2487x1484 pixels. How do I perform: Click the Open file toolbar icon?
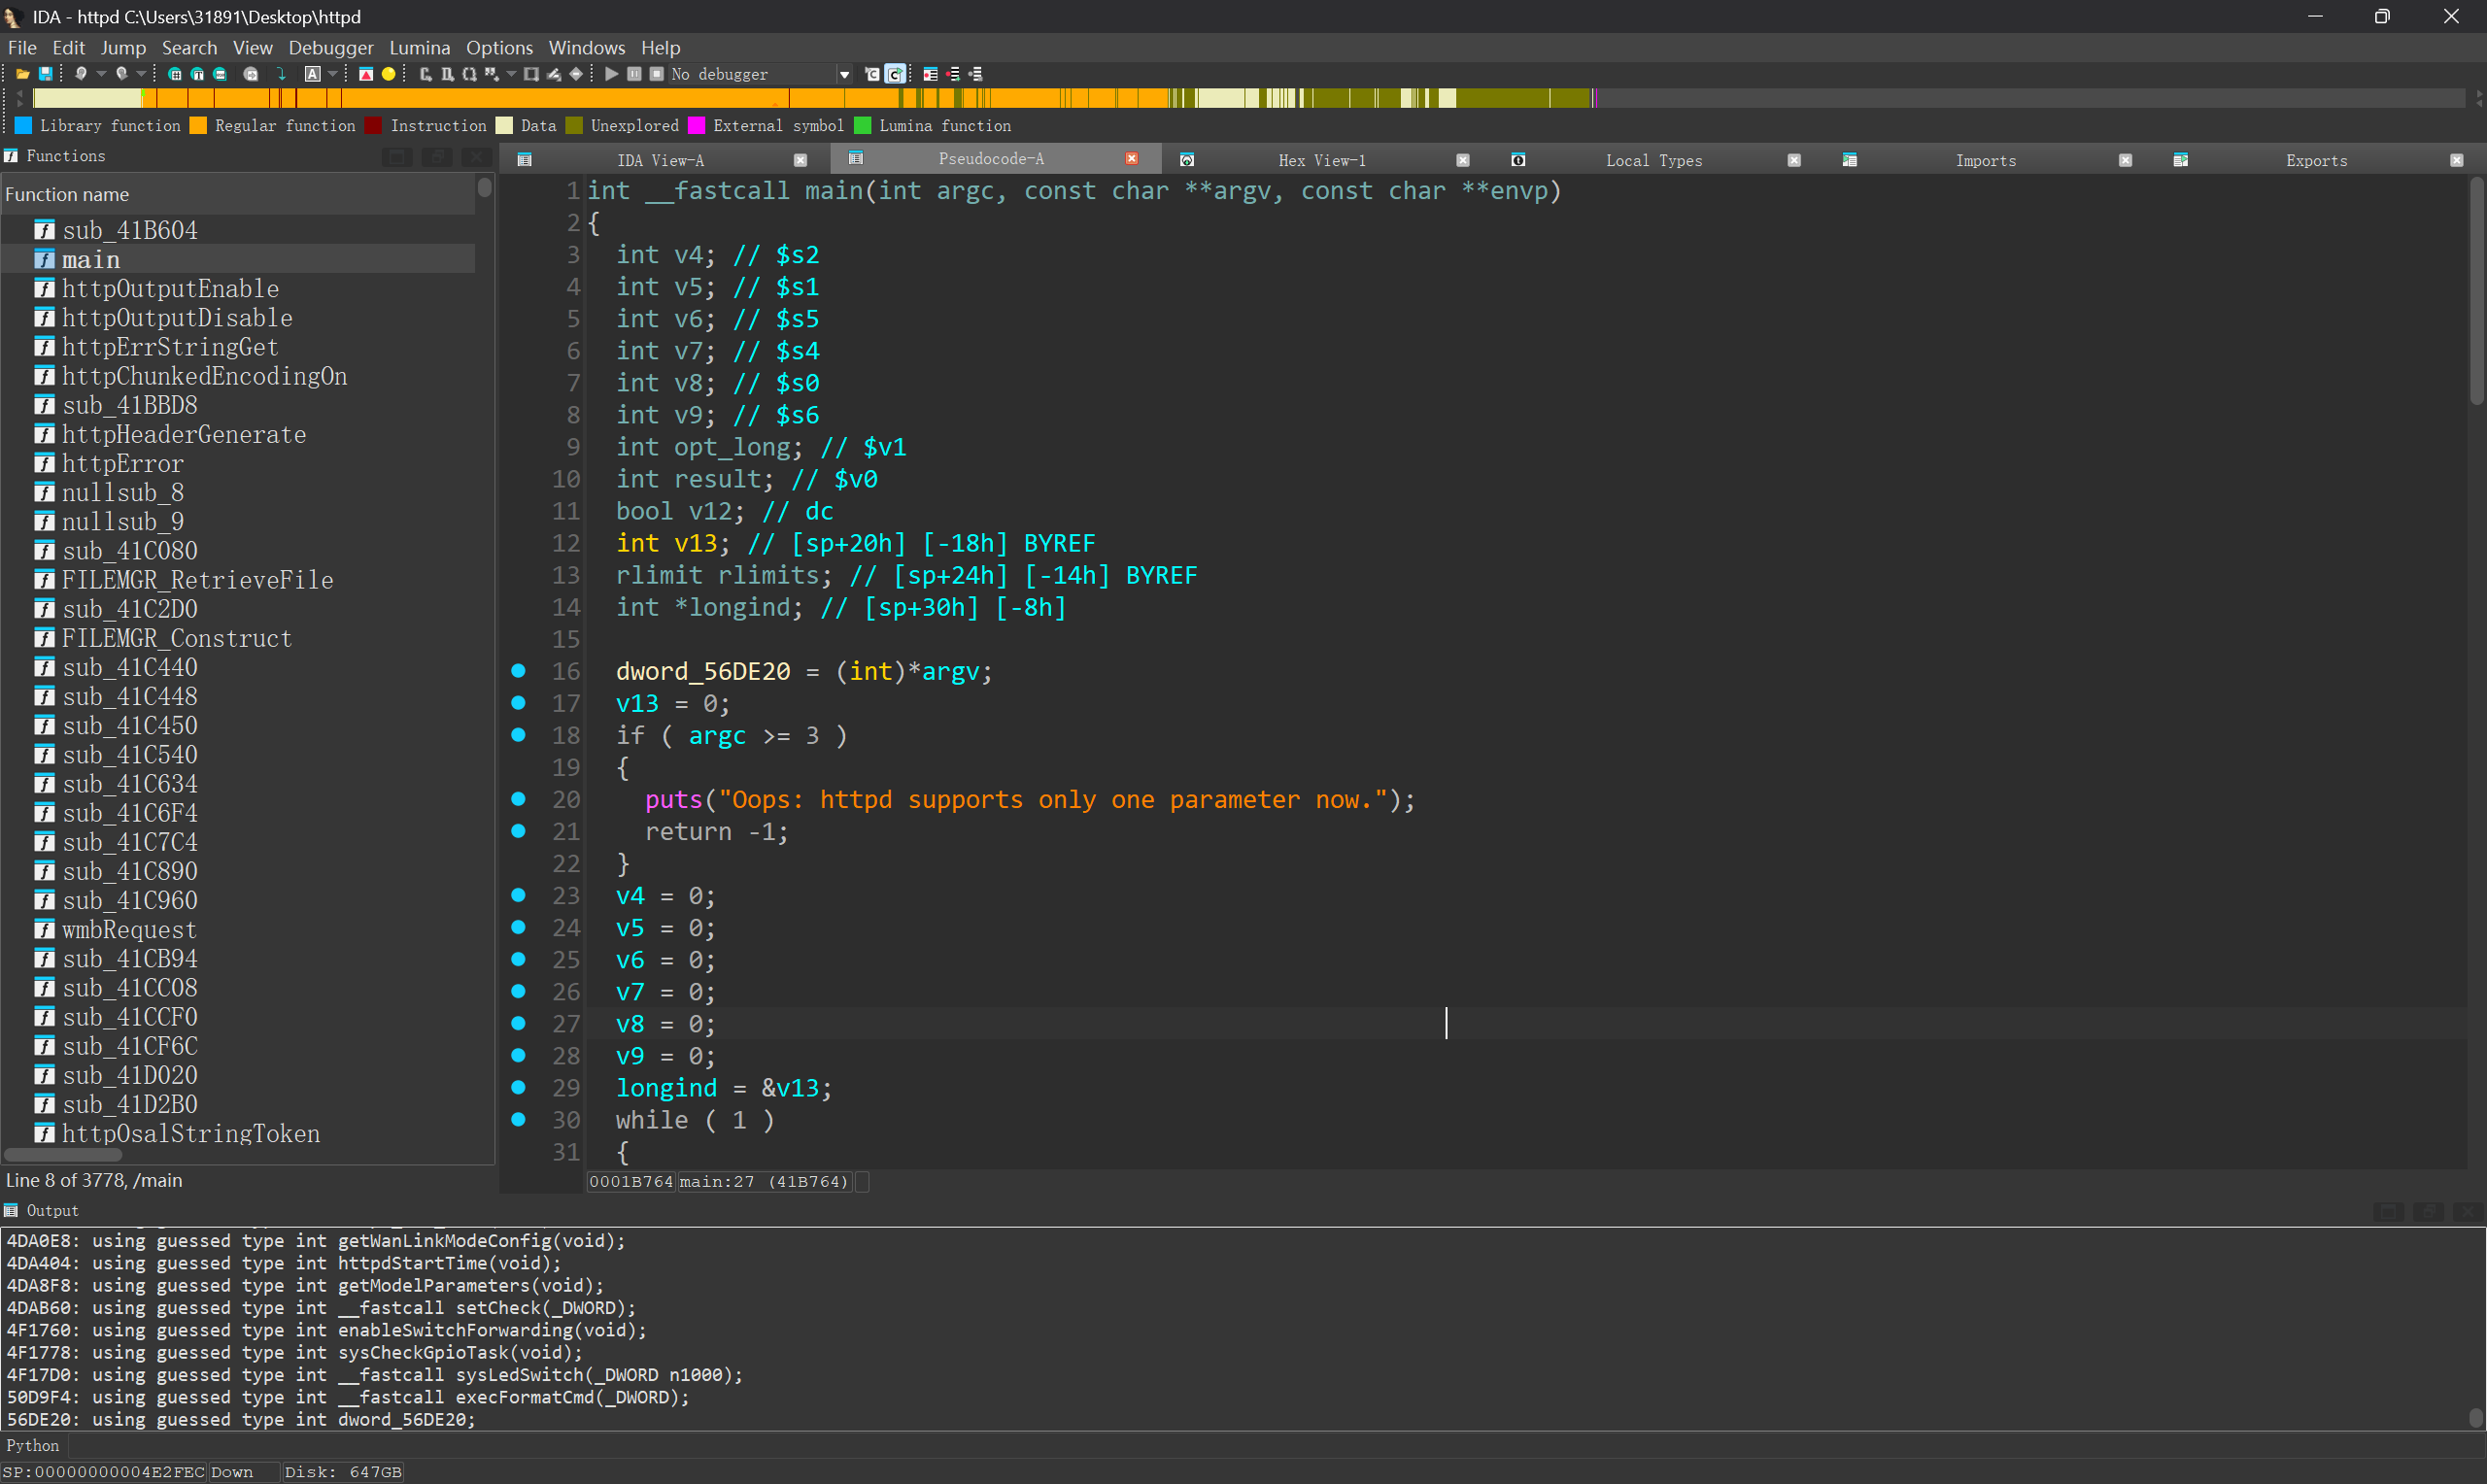pos(22,74)
